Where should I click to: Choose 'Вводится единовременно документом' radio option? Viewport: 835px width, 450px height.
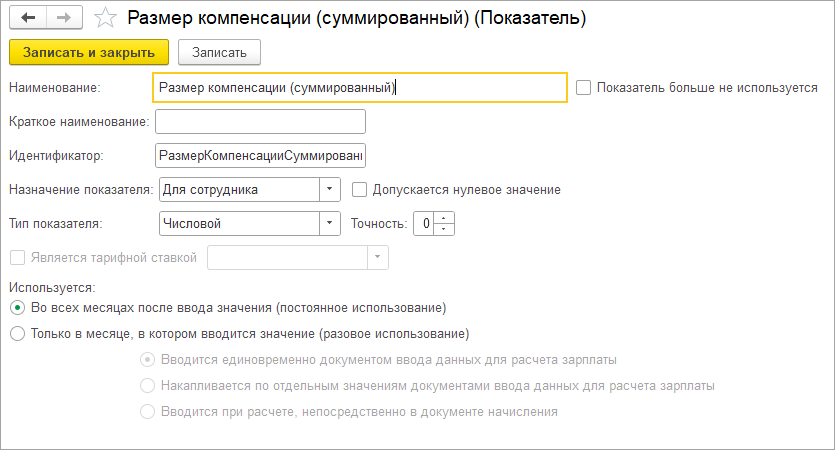click(148, 359)
